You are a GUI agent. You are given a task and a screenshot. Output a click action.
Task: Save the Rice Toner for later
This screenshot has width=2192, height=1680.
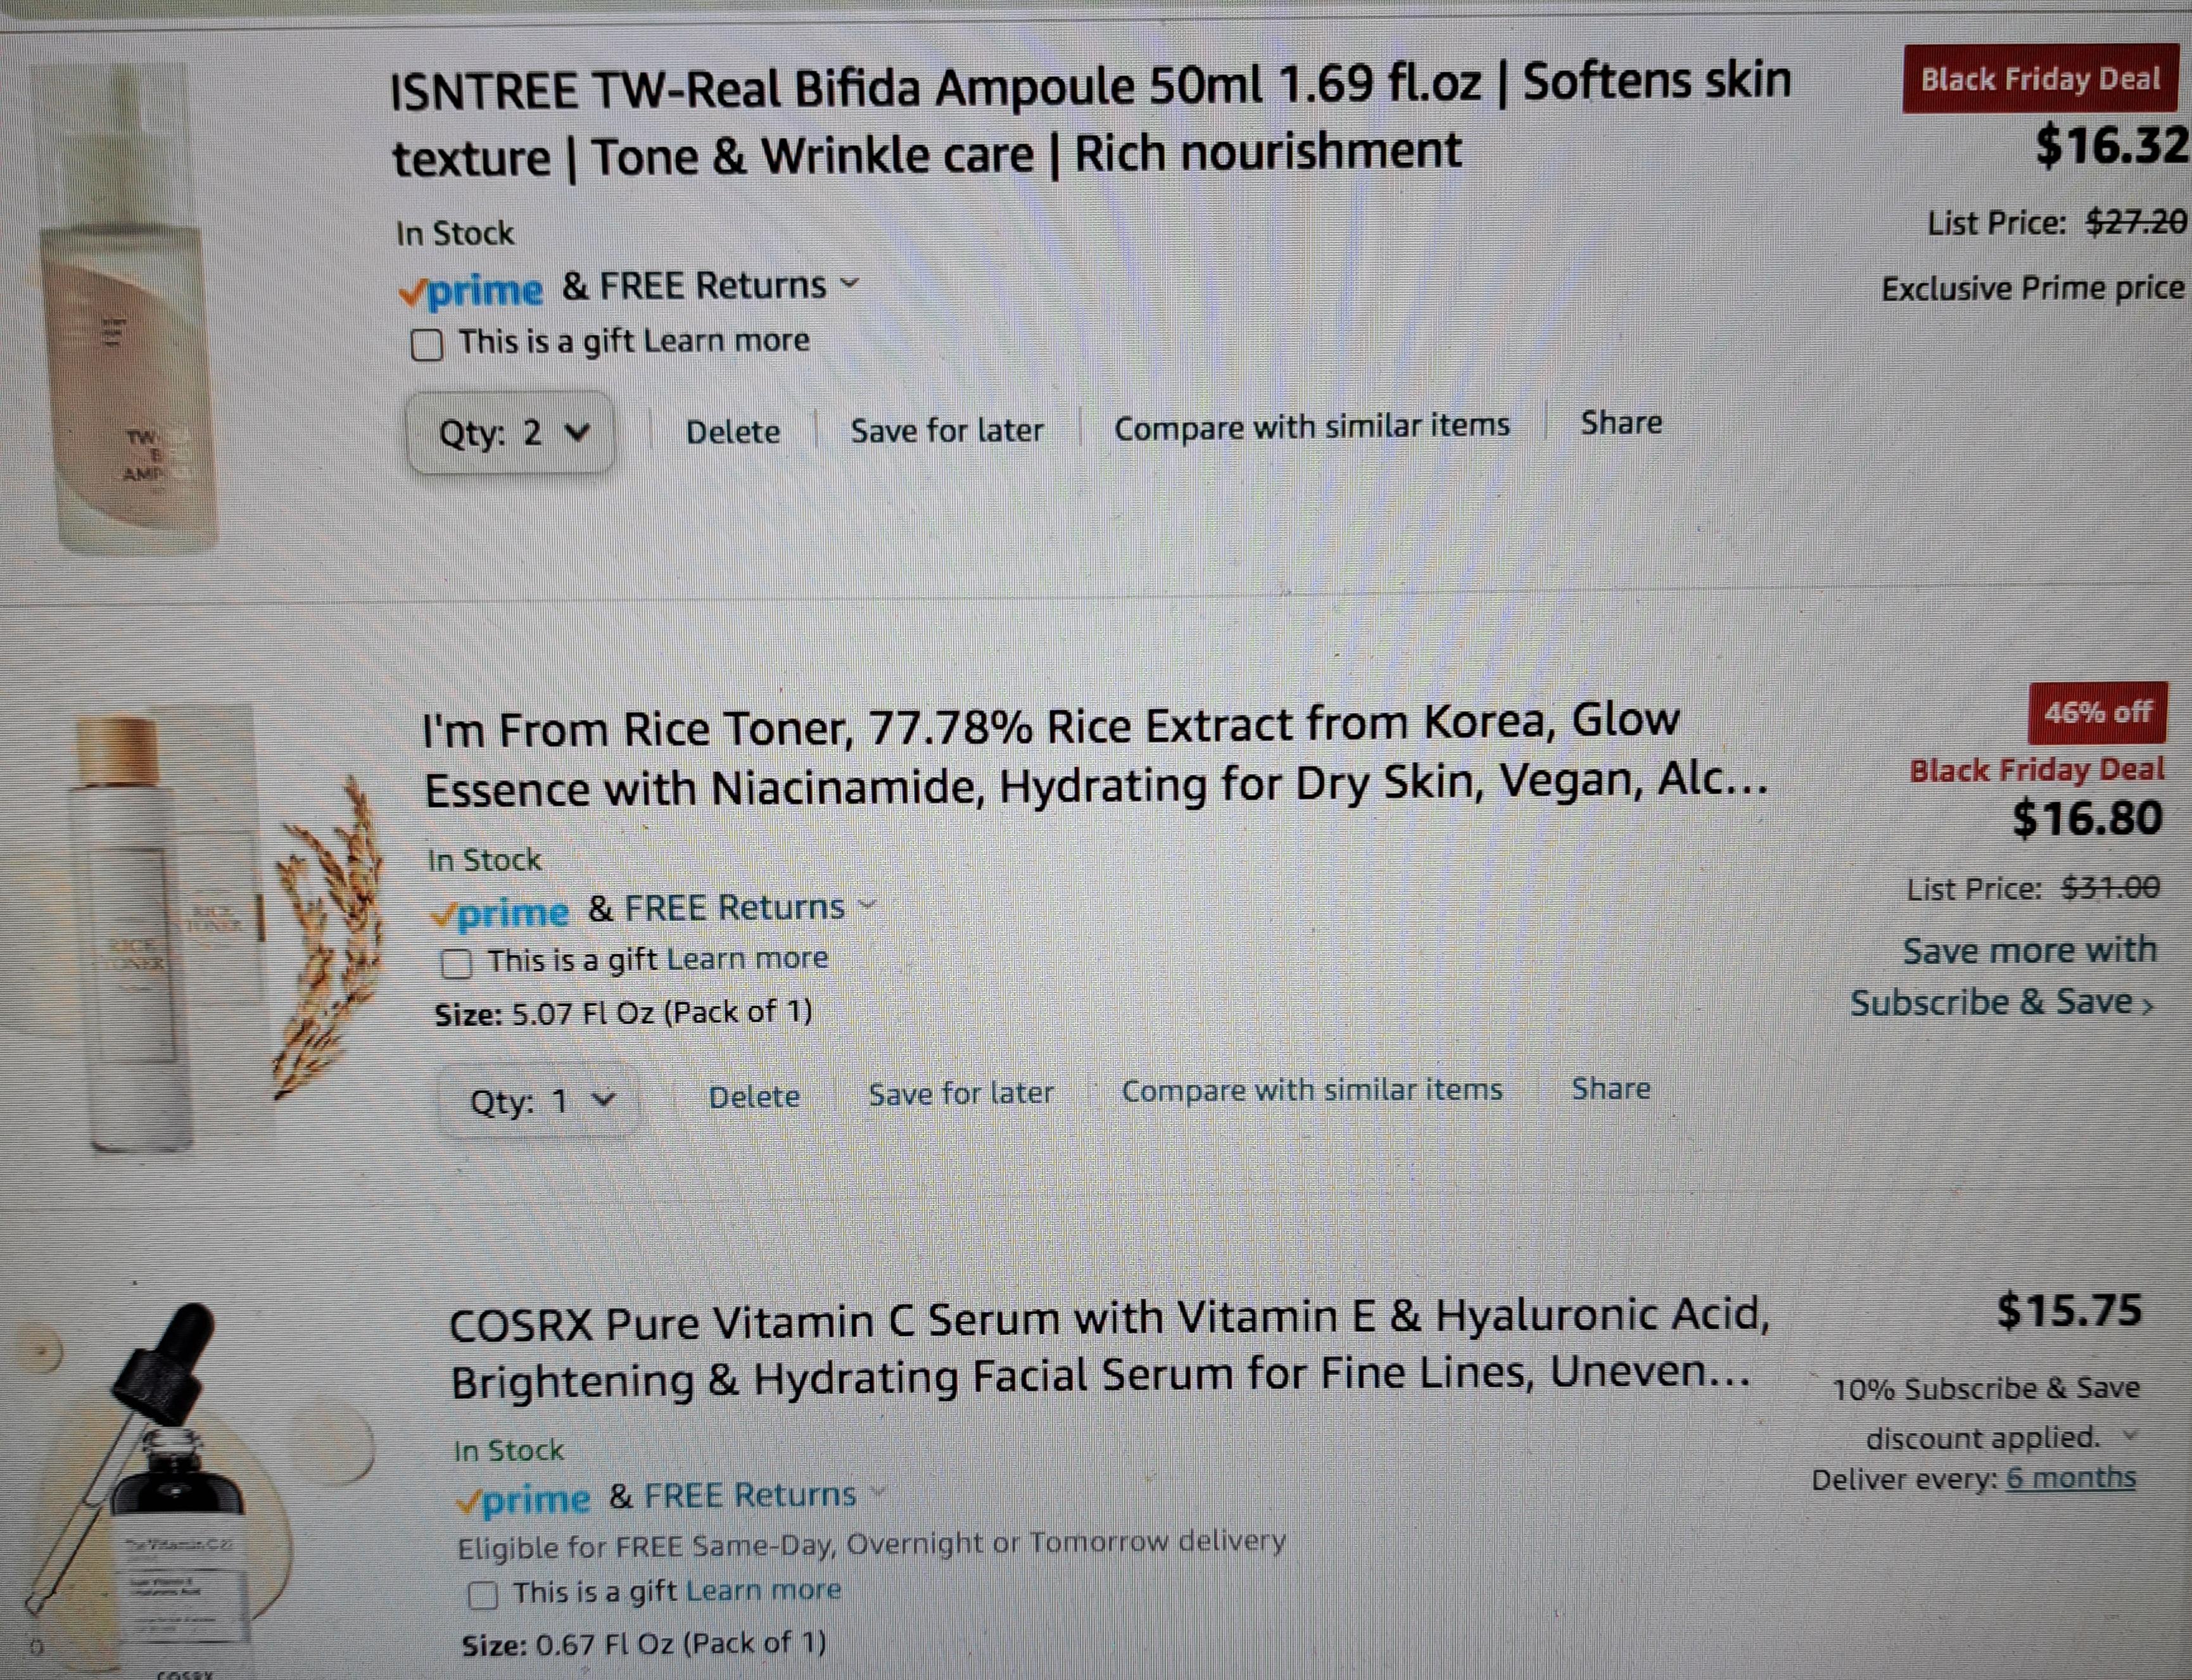click(x=960, y=1093)
